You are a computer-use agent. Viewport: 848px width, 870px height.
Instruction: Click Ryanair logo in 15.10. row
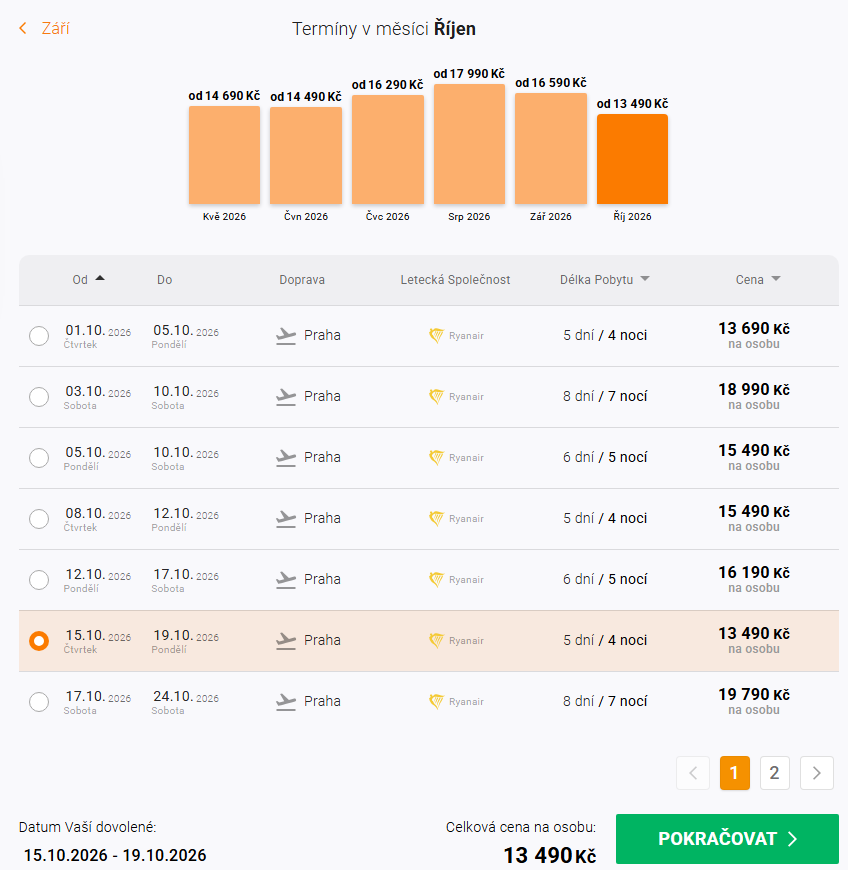tap(456, 641)
